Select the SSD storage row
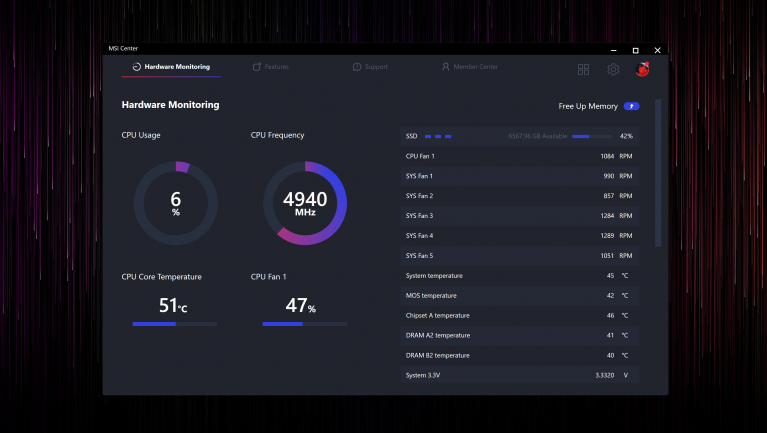The image size is (767, 433). [519, 136]
